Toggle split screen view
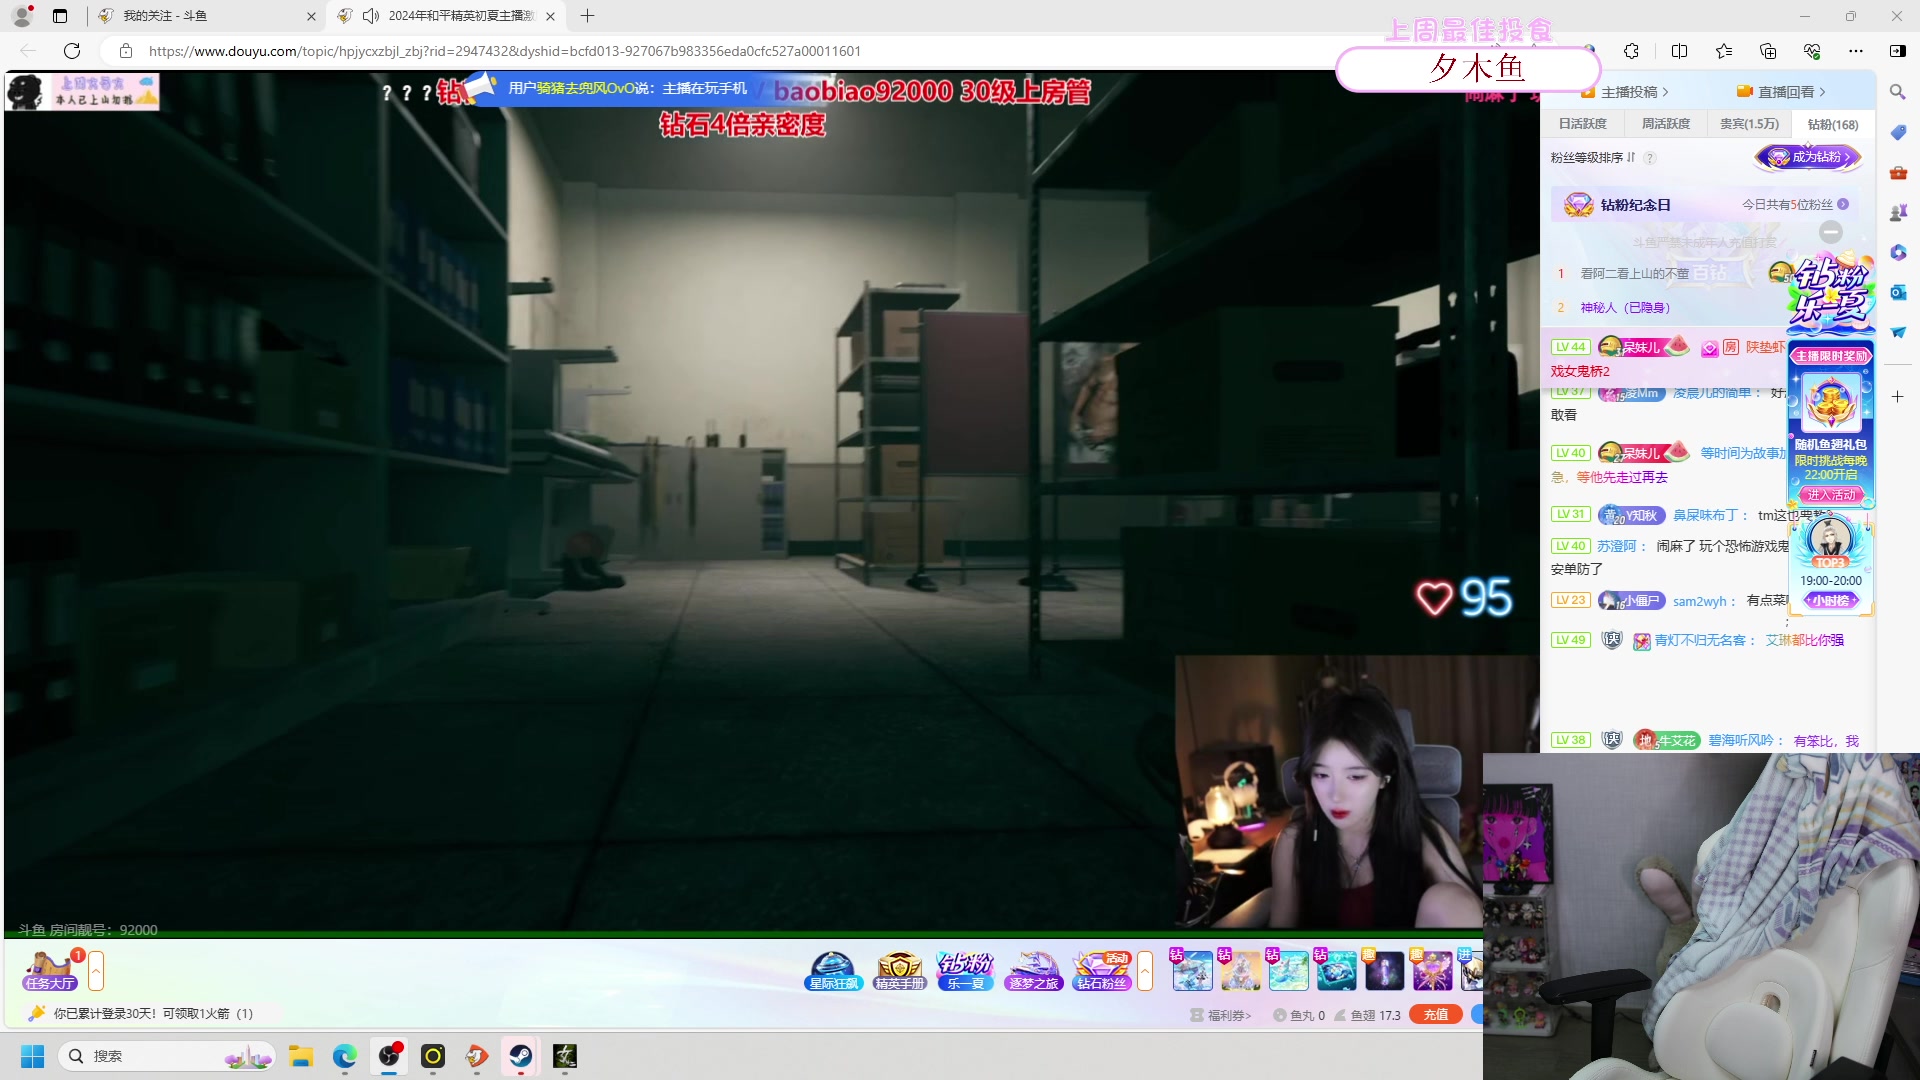The image size is (1920, 1080). [1680, 51]
